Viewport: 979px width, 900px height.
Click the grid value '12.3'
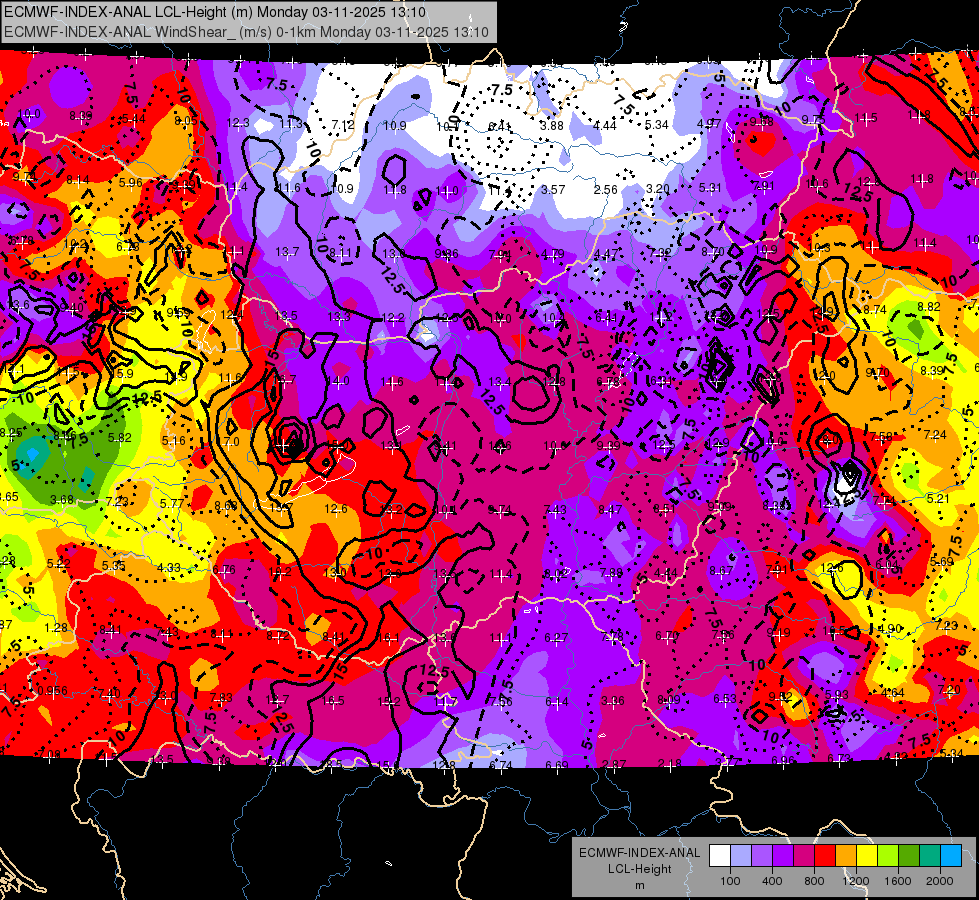click(x=238, y=123)
